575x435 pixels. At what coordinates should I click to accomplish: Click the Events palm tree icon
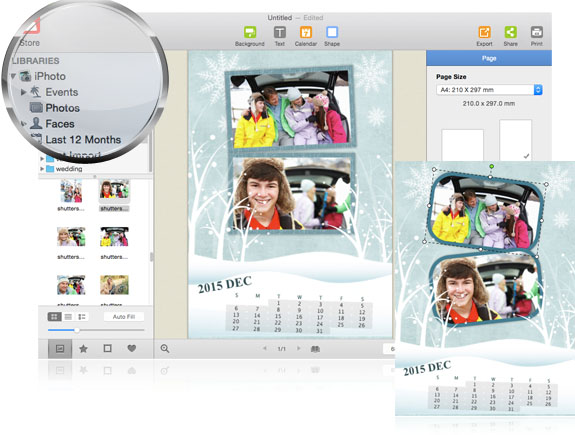36,92
